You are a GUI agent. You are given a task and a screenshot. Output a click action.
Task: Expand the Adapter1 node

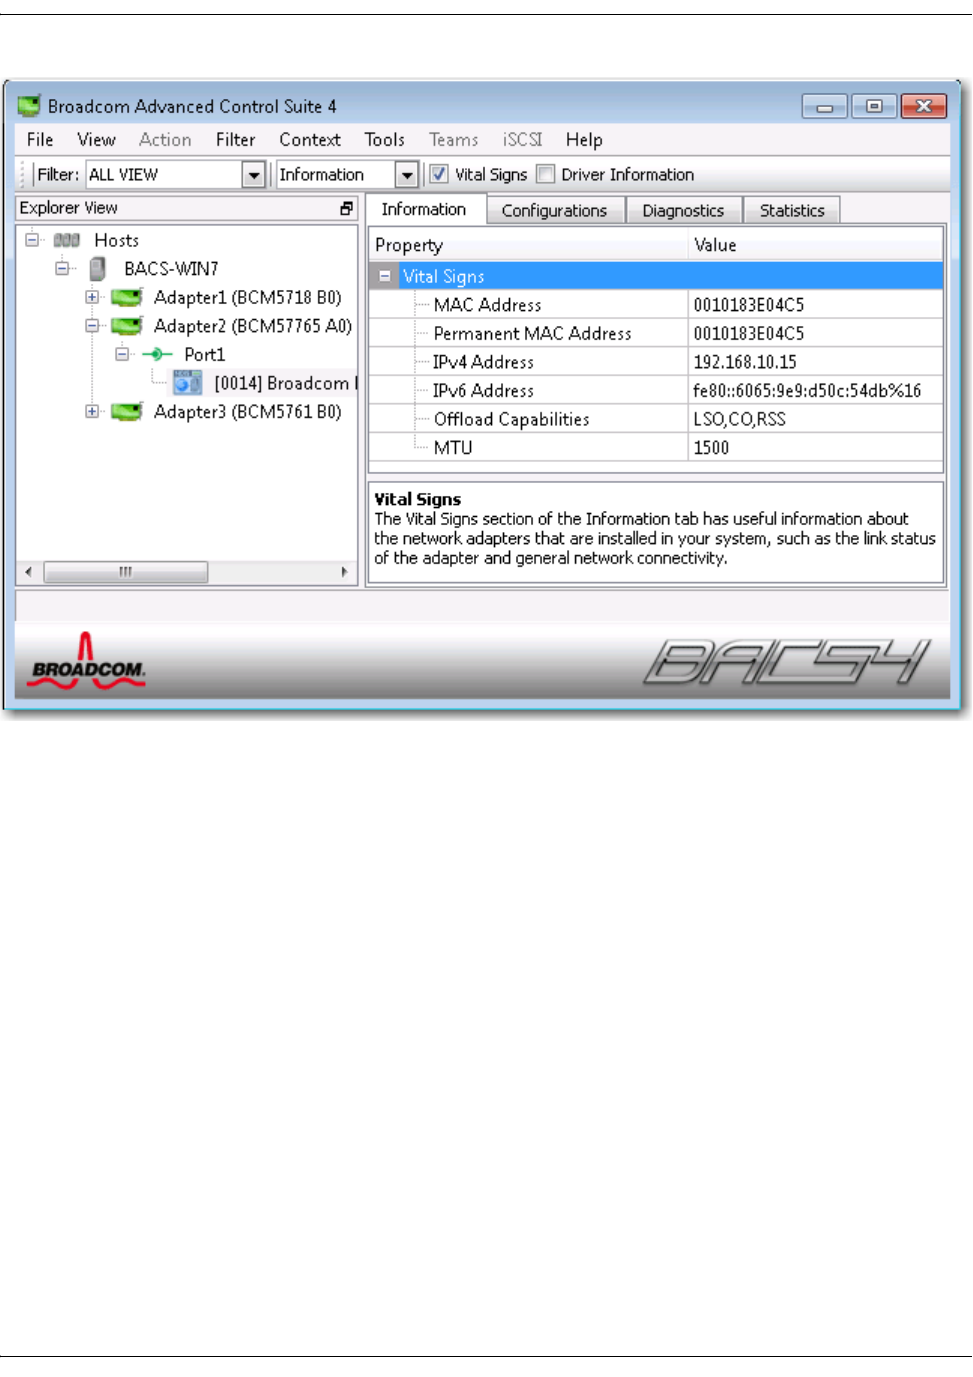point(92,297)
